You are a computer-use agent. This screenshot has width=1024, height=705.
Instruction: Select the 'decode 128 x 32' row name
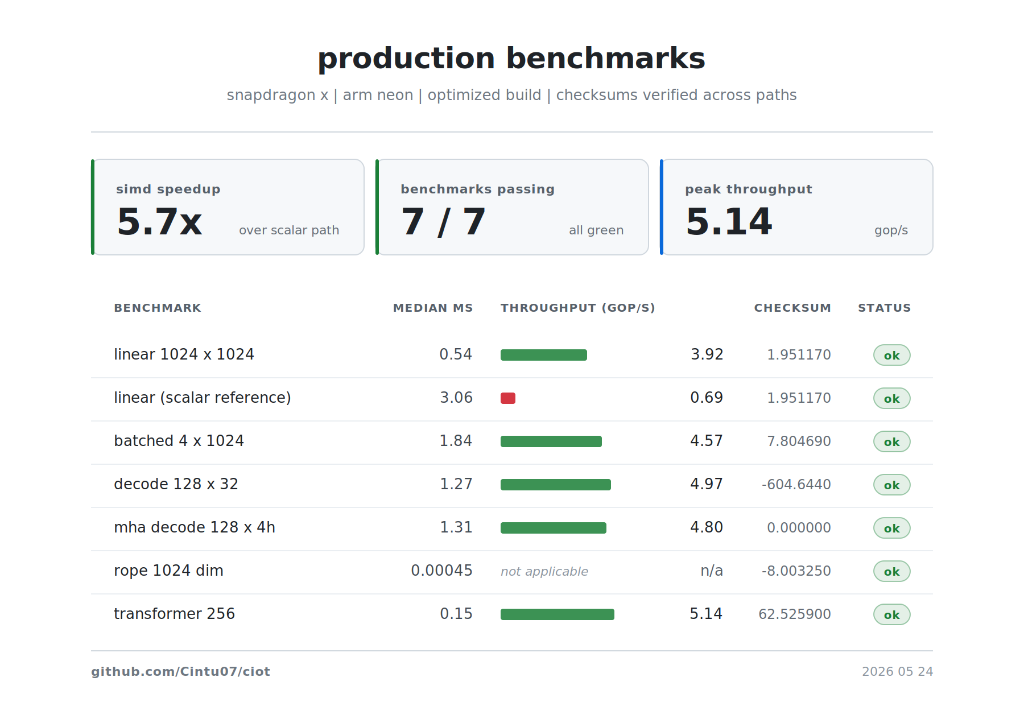(176, 484)
